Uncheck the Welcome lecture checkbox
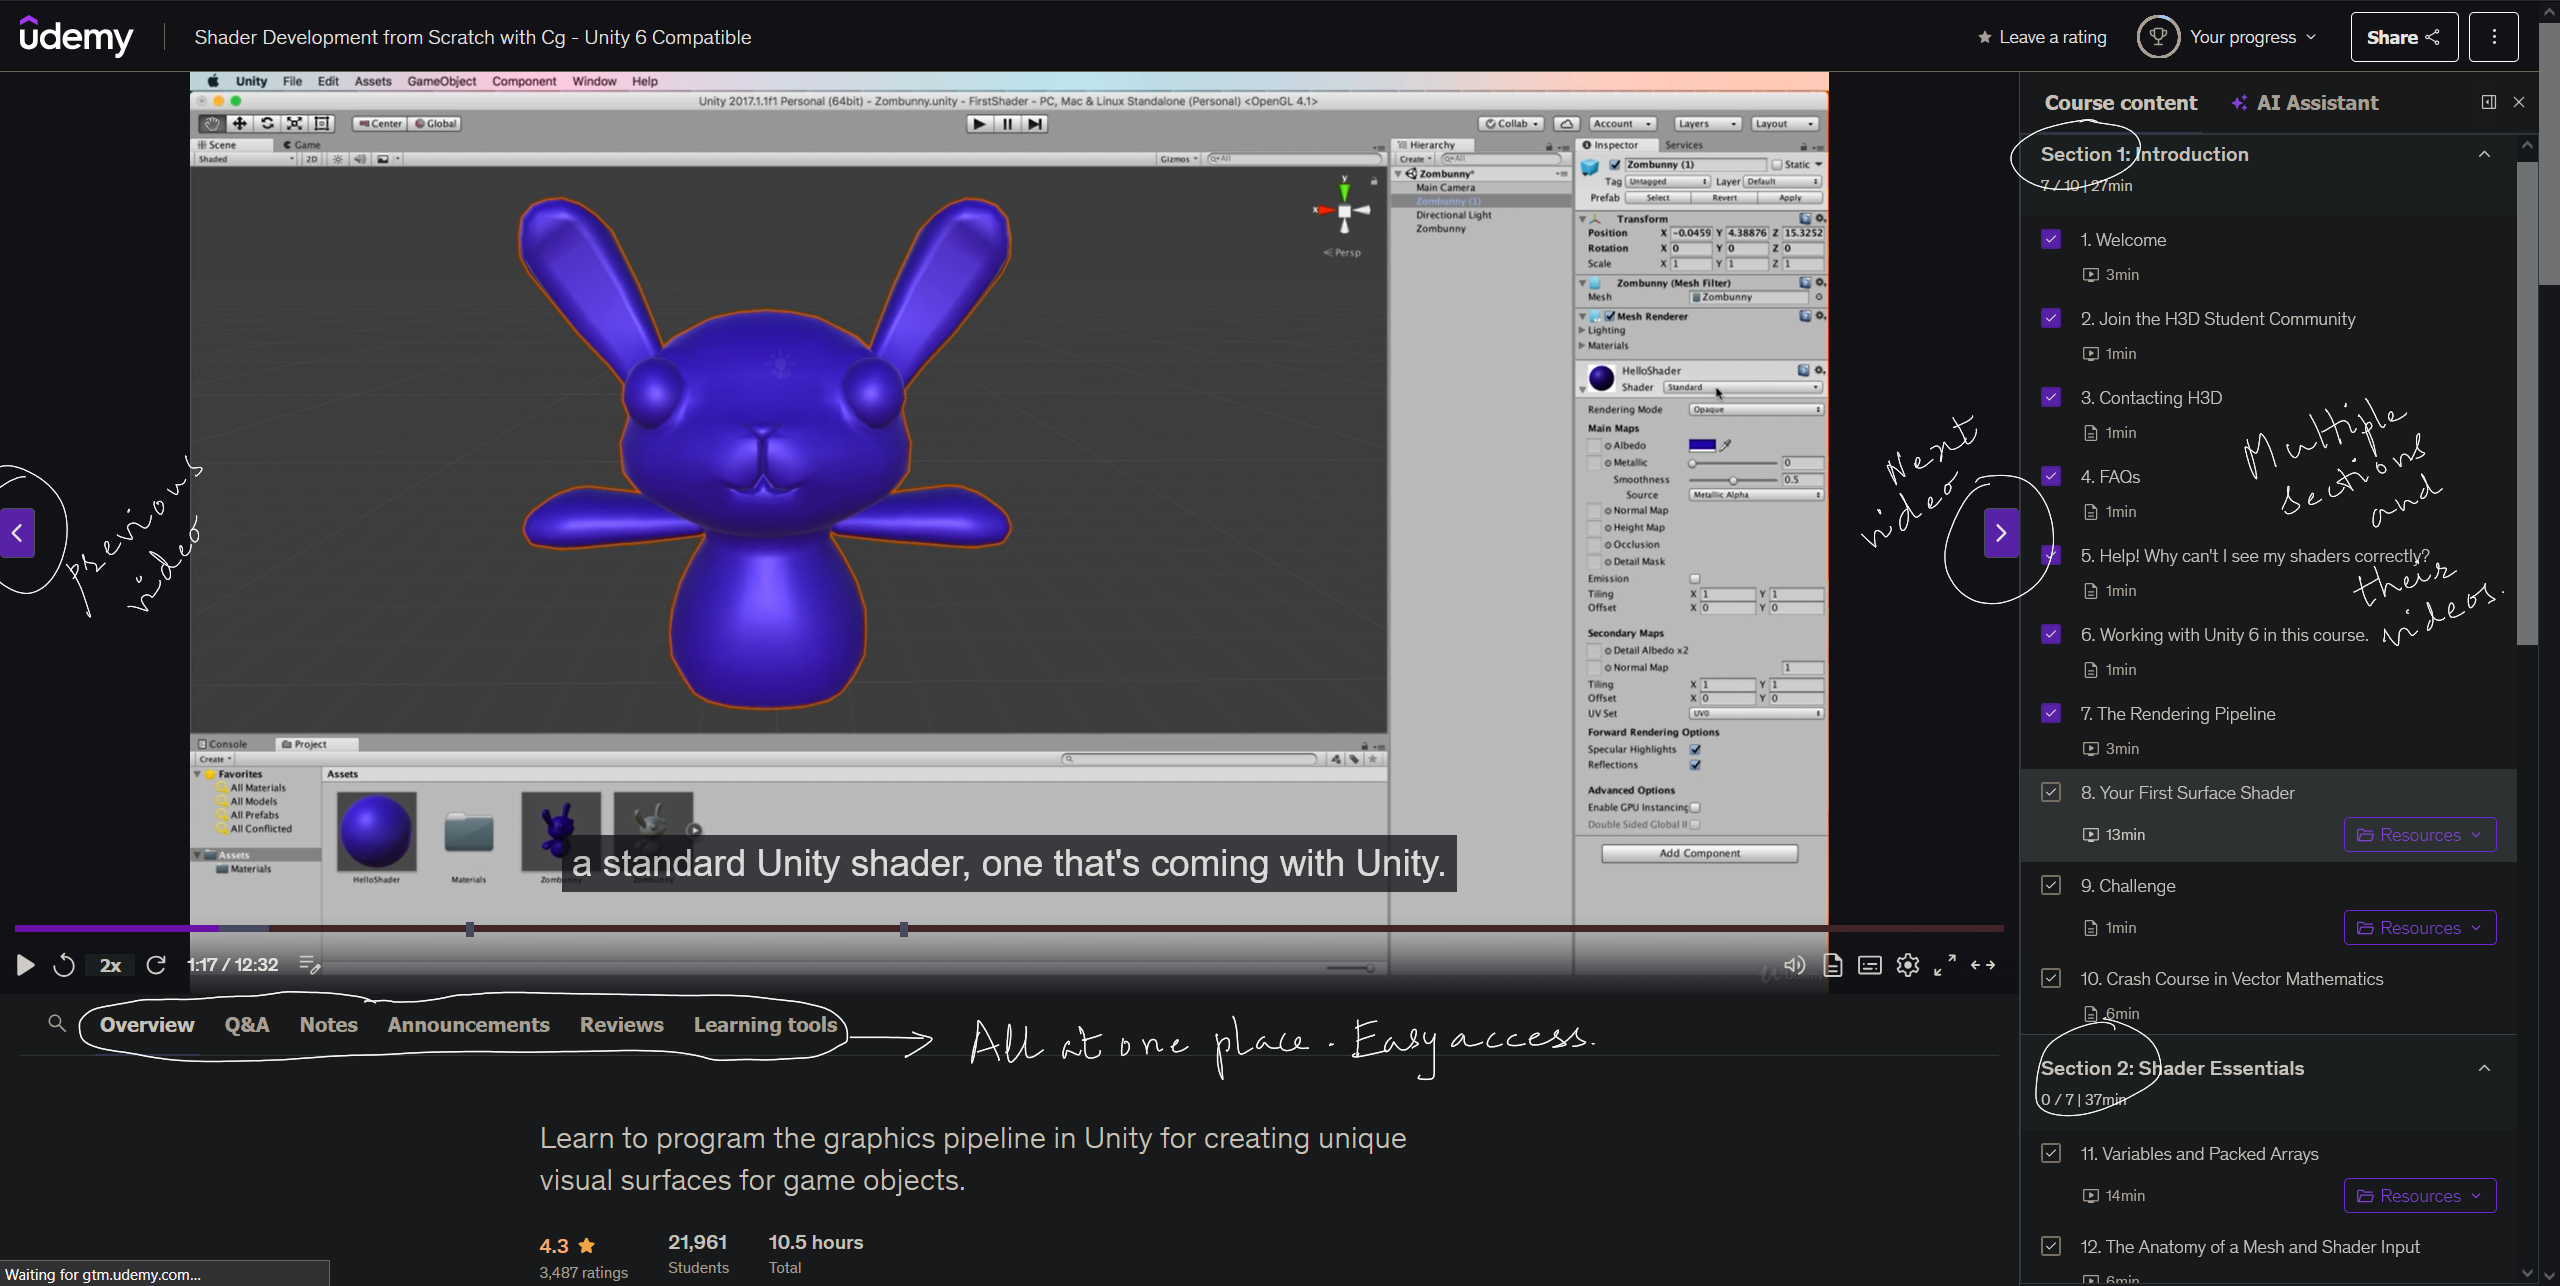This screenshot has height=1286, width=2560. click(x=2051, y=239)
